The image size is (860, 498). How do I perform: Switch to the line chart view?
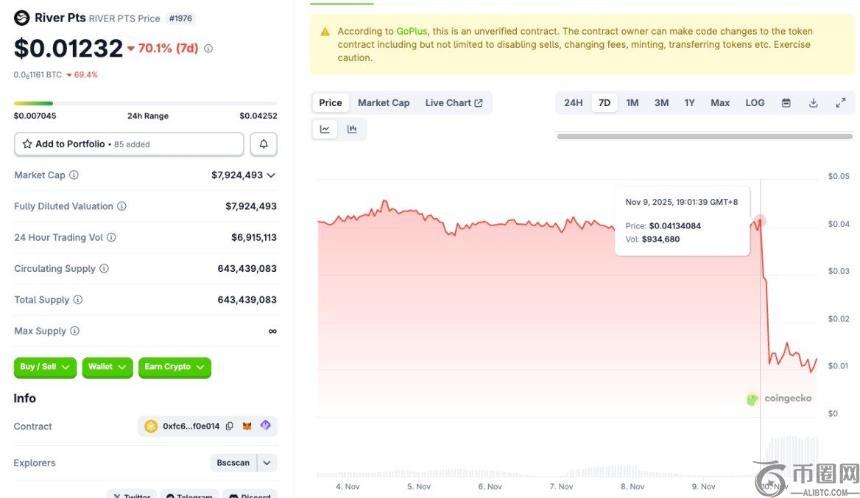(325, 129)
